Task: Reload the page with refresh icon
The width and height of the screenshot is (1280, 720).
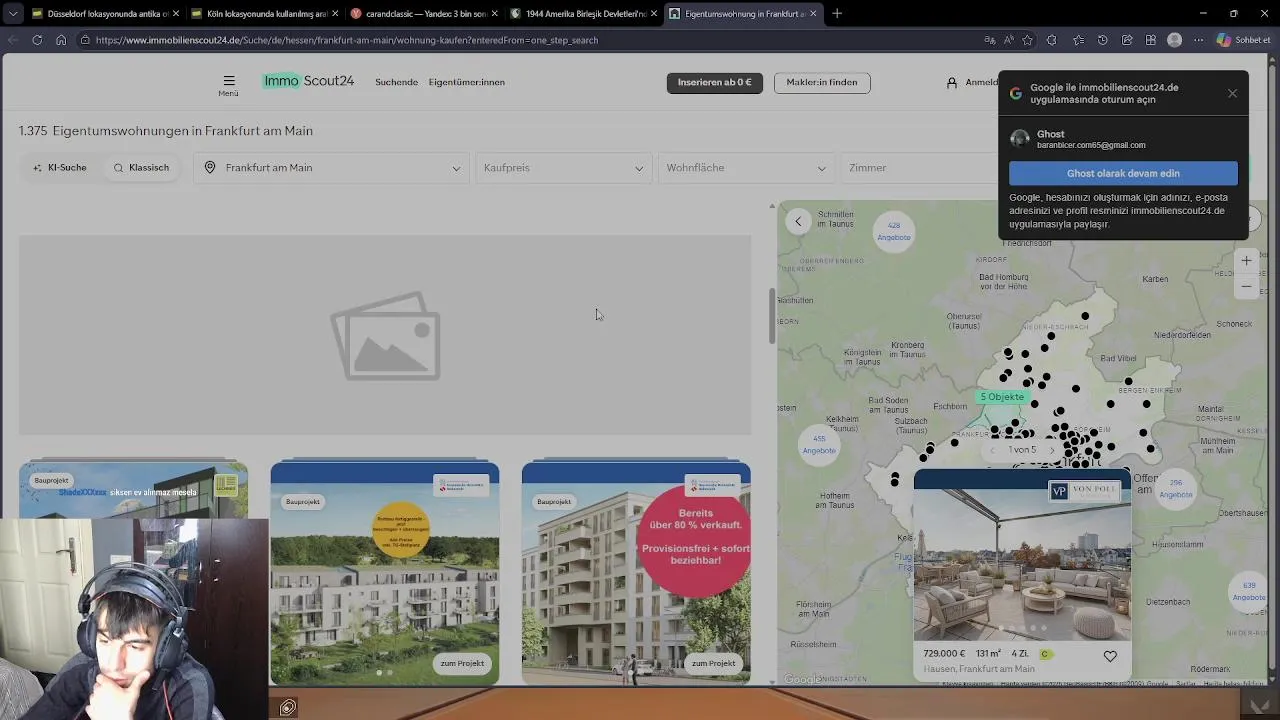Action: [37, 40]
